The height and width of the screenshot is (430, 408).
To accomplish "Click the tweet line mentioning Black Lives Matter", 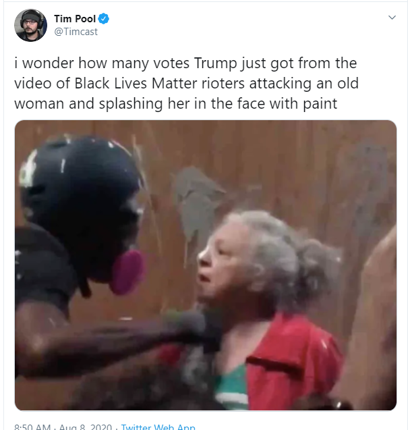I will pyautogui.click(x=186, y=83).
